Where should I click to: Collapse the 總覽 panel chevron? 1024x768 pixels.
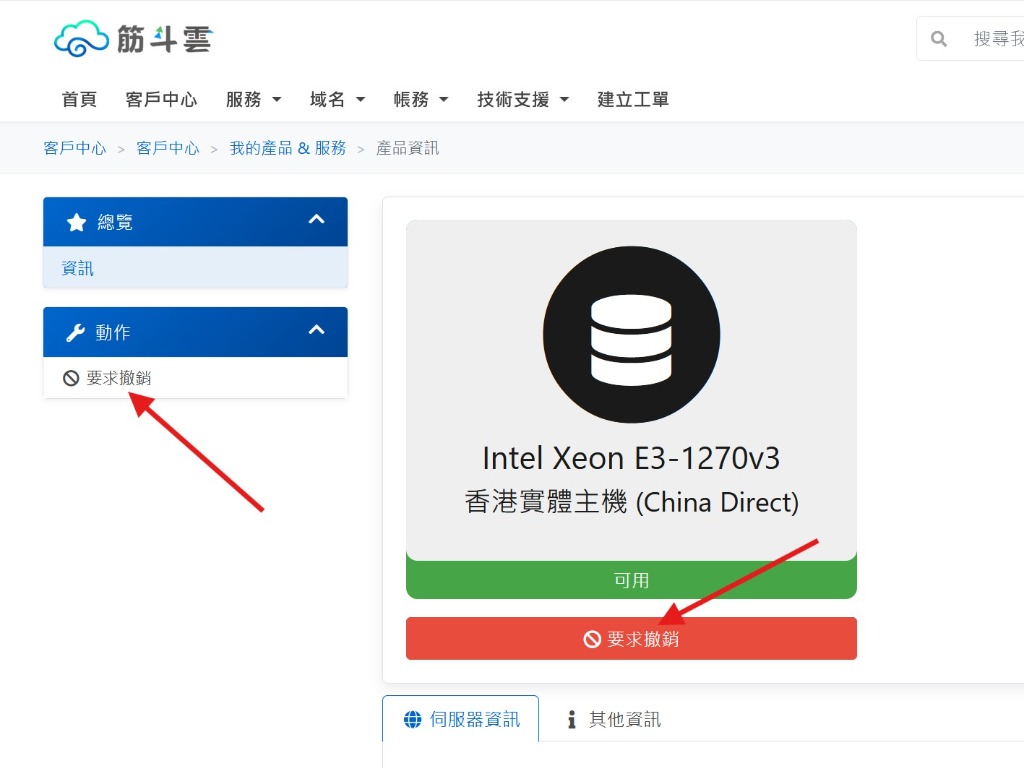[x=316, y=220]
